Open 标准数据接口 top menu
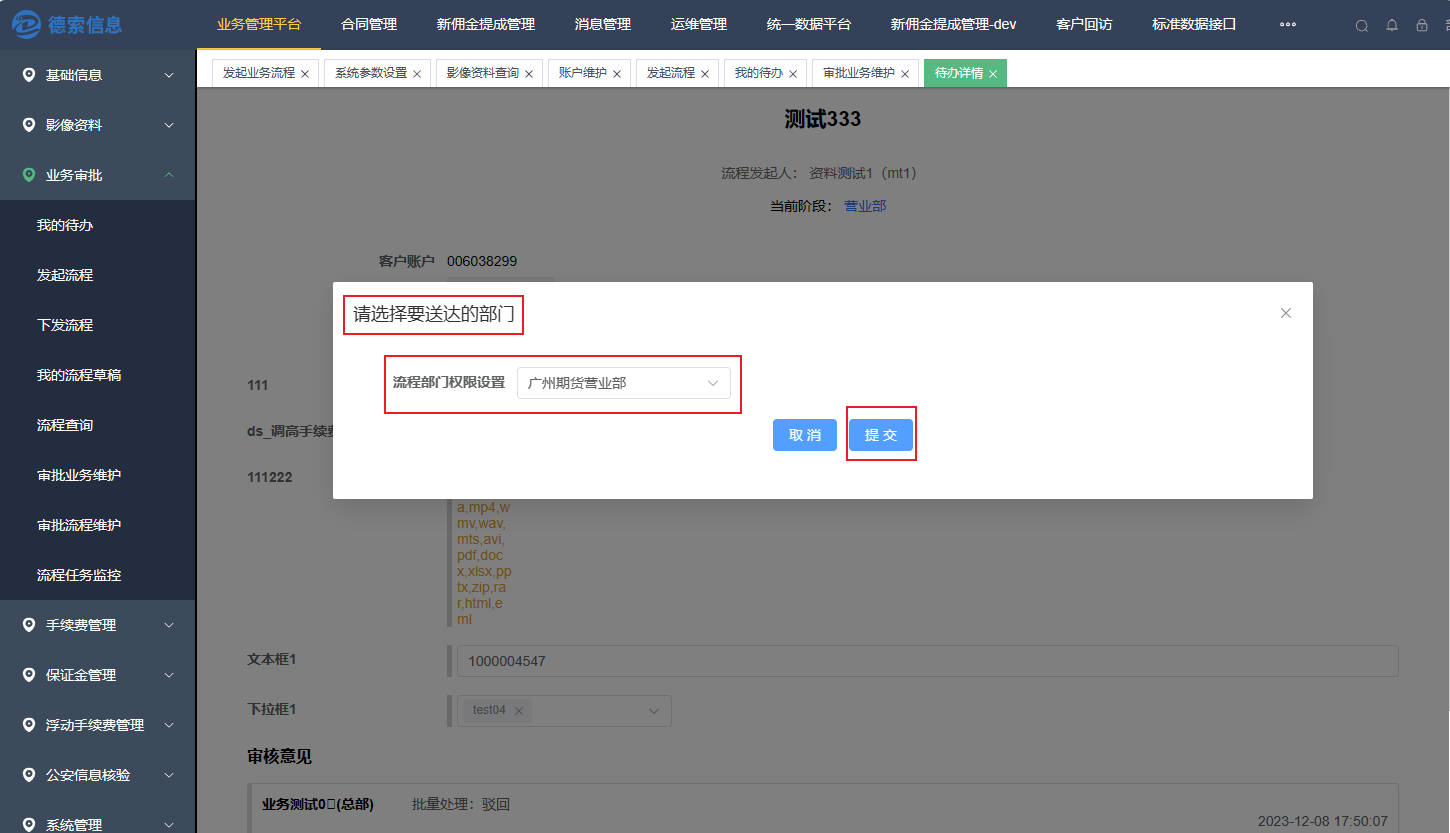Viewport: 1450px width, 833px height. [x=1194, y=24]
